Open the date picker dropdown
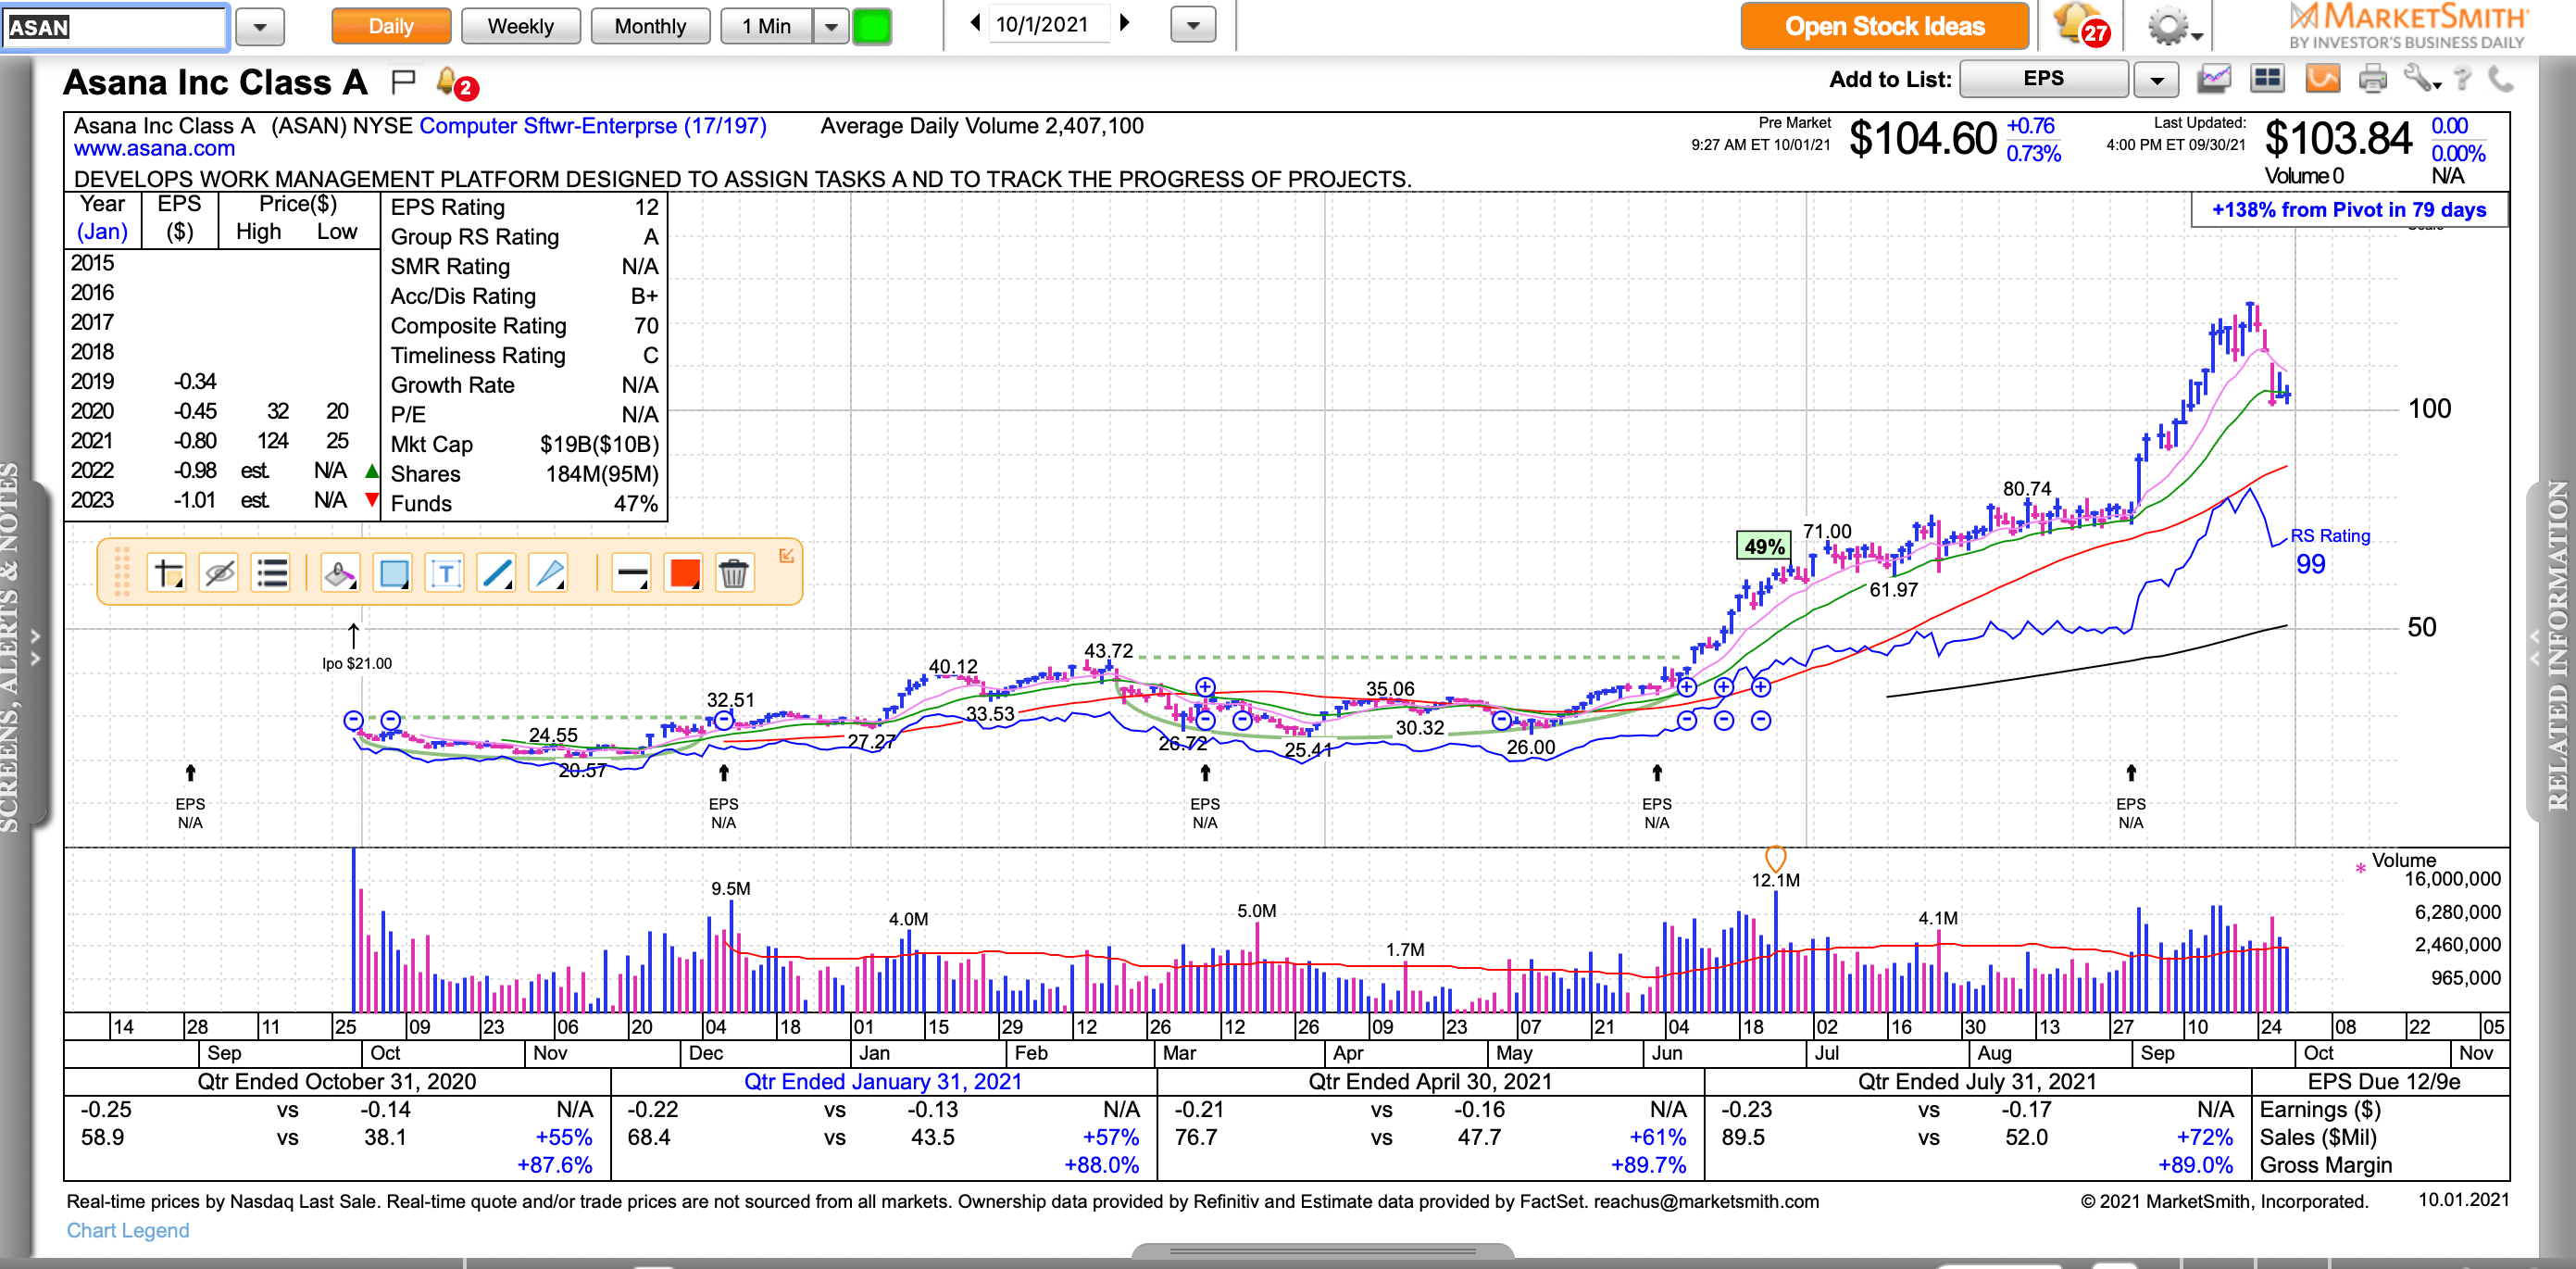The height and width of the screenshot is (1269, 2576). (x=1193, y=25)
